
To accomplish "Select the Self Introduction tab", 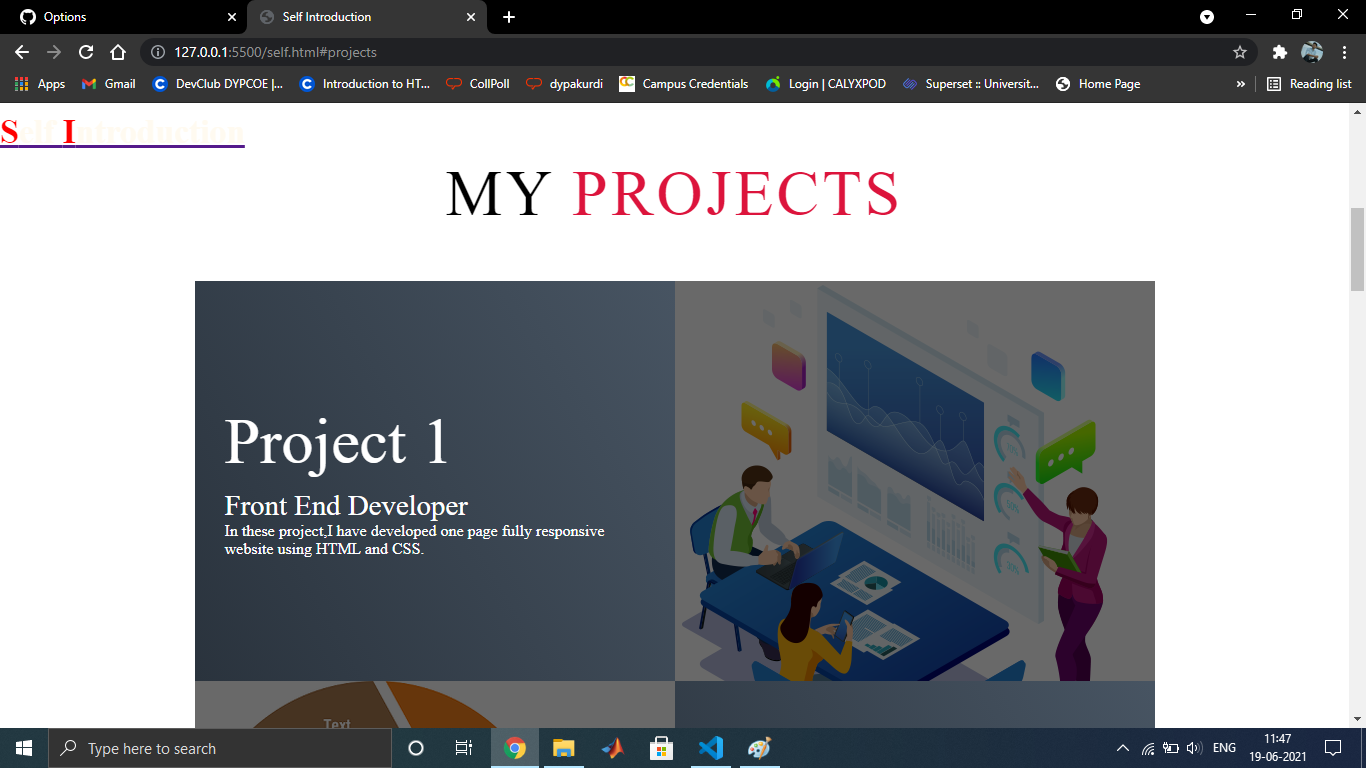I will [x=367, y=17].
